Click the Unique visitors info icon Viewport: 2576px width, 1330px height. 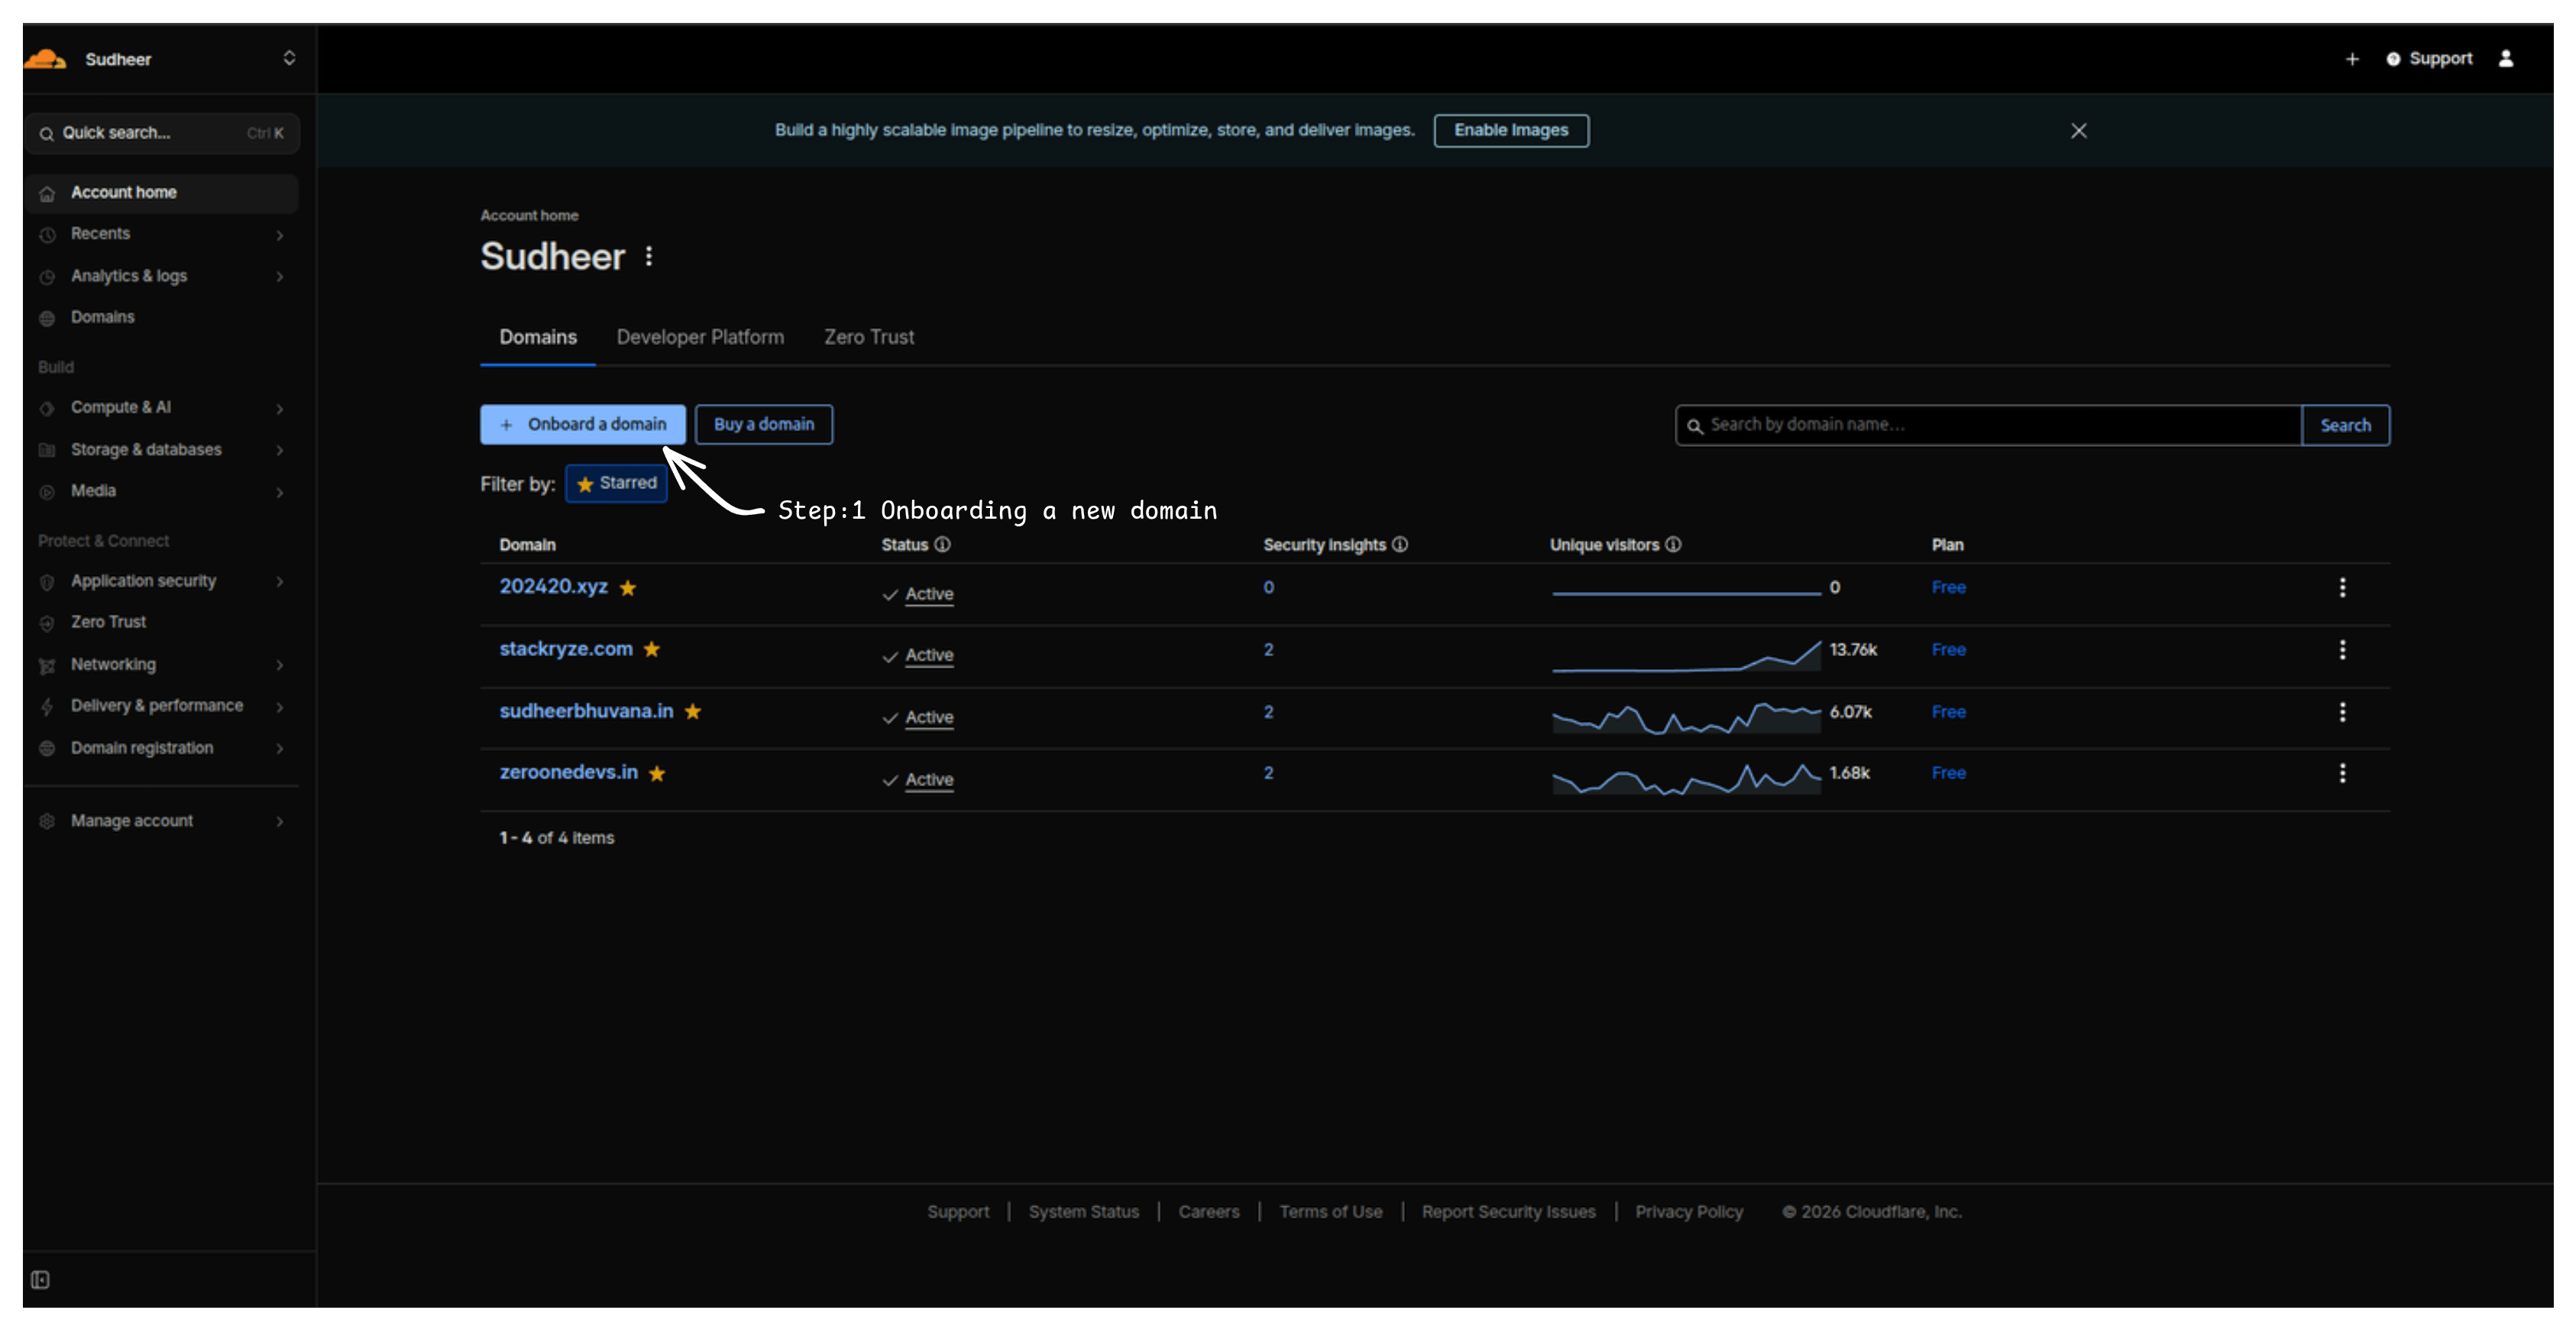click(1673, 545)
